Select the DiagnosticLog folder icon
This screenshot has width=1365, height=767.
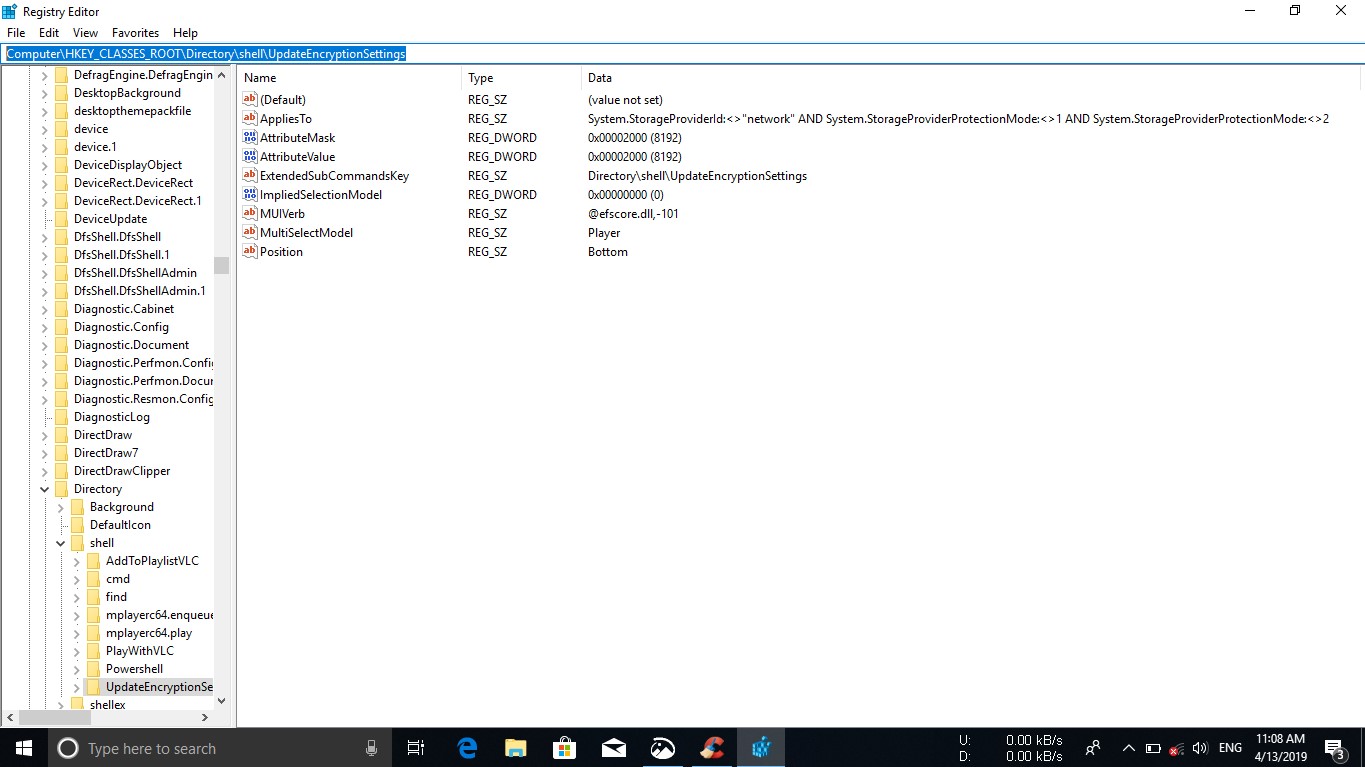click(61, 417)
